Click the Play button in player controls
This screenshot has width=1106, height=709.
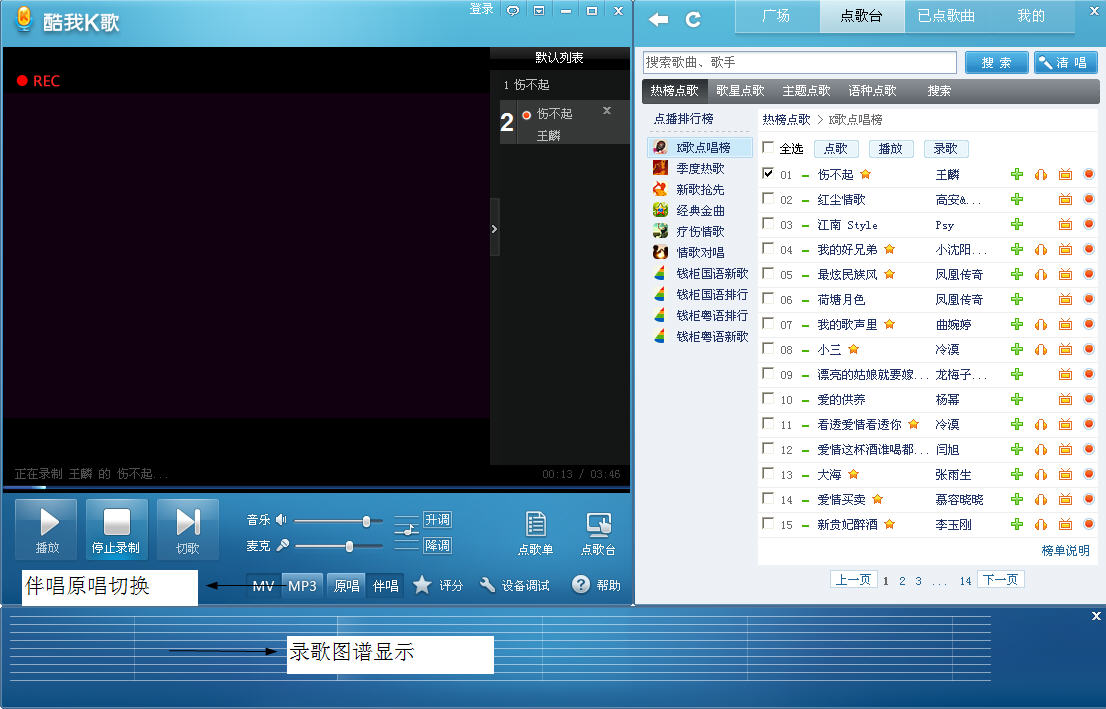(47, 528)
